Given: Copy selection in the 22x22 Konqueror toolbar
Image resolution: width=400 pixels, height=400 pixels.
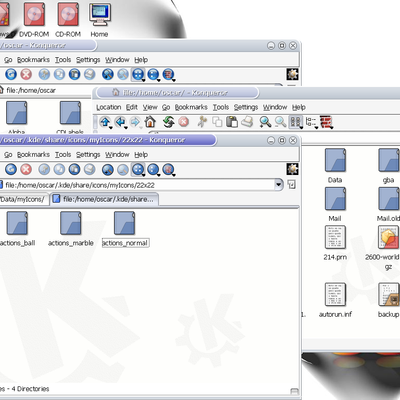Looking at the screenshot, I should coord(59,169).
